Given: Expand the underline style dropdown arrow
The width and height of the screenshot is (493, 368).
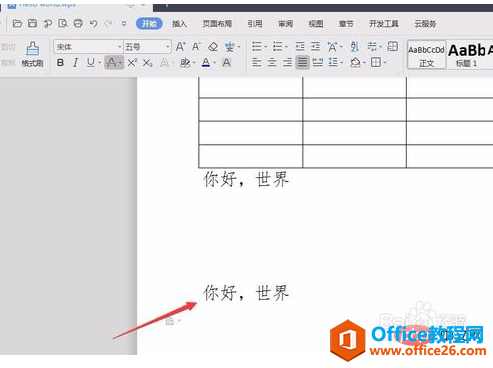Looking at the screenshot, I should [x=100, y=63].
